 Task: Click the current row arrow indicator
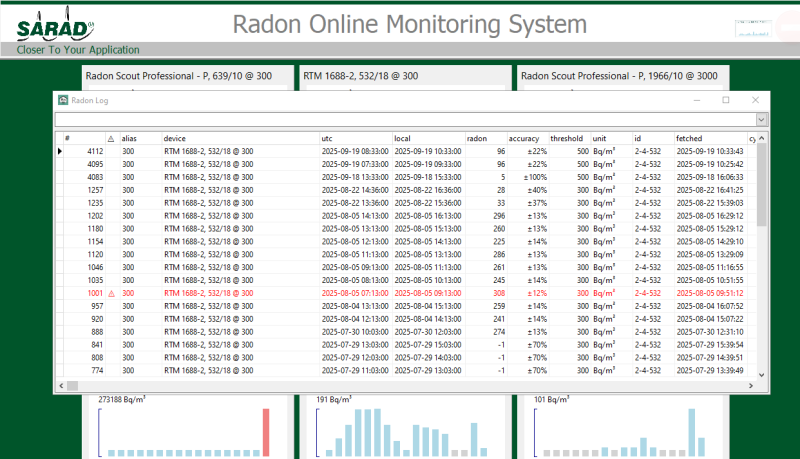click(x=59, y=151)
